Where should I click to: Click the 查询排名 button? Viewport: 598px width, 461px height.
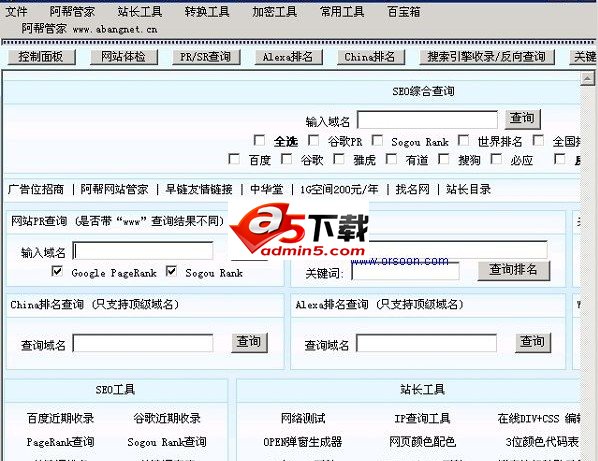[513, 271]
